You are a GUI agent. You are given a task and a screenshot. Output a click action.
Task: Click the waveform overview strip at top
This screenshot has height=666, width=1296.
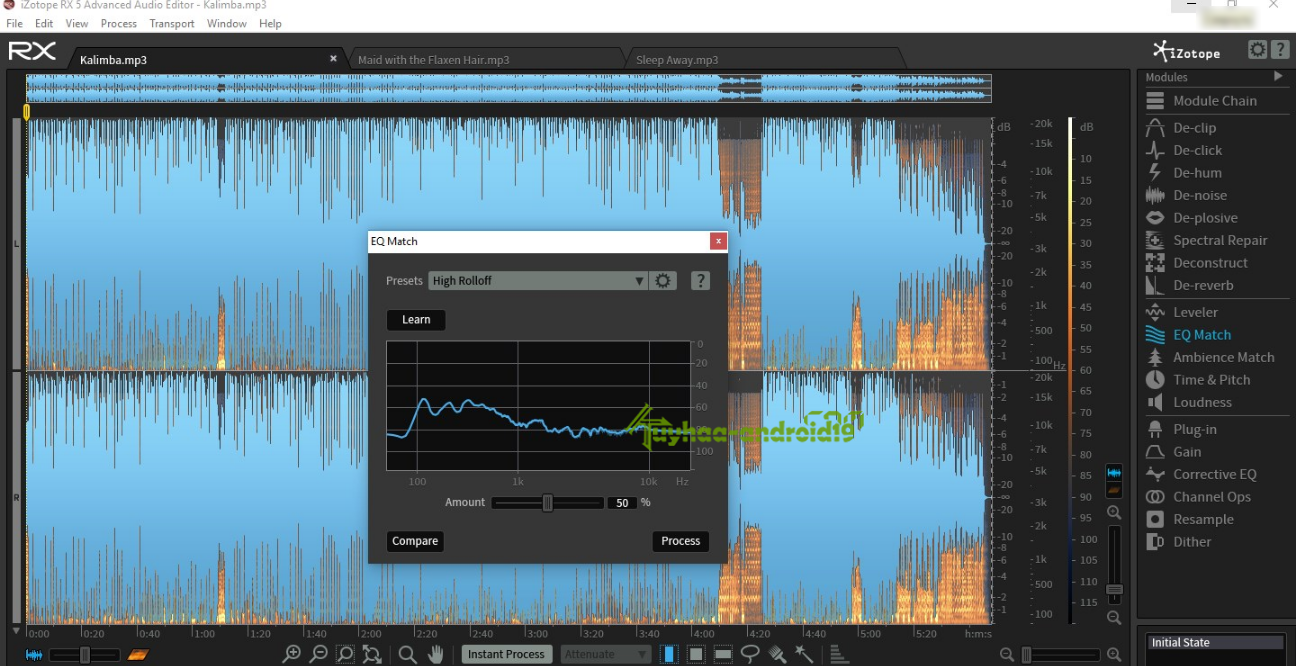(x=508, y=87)
